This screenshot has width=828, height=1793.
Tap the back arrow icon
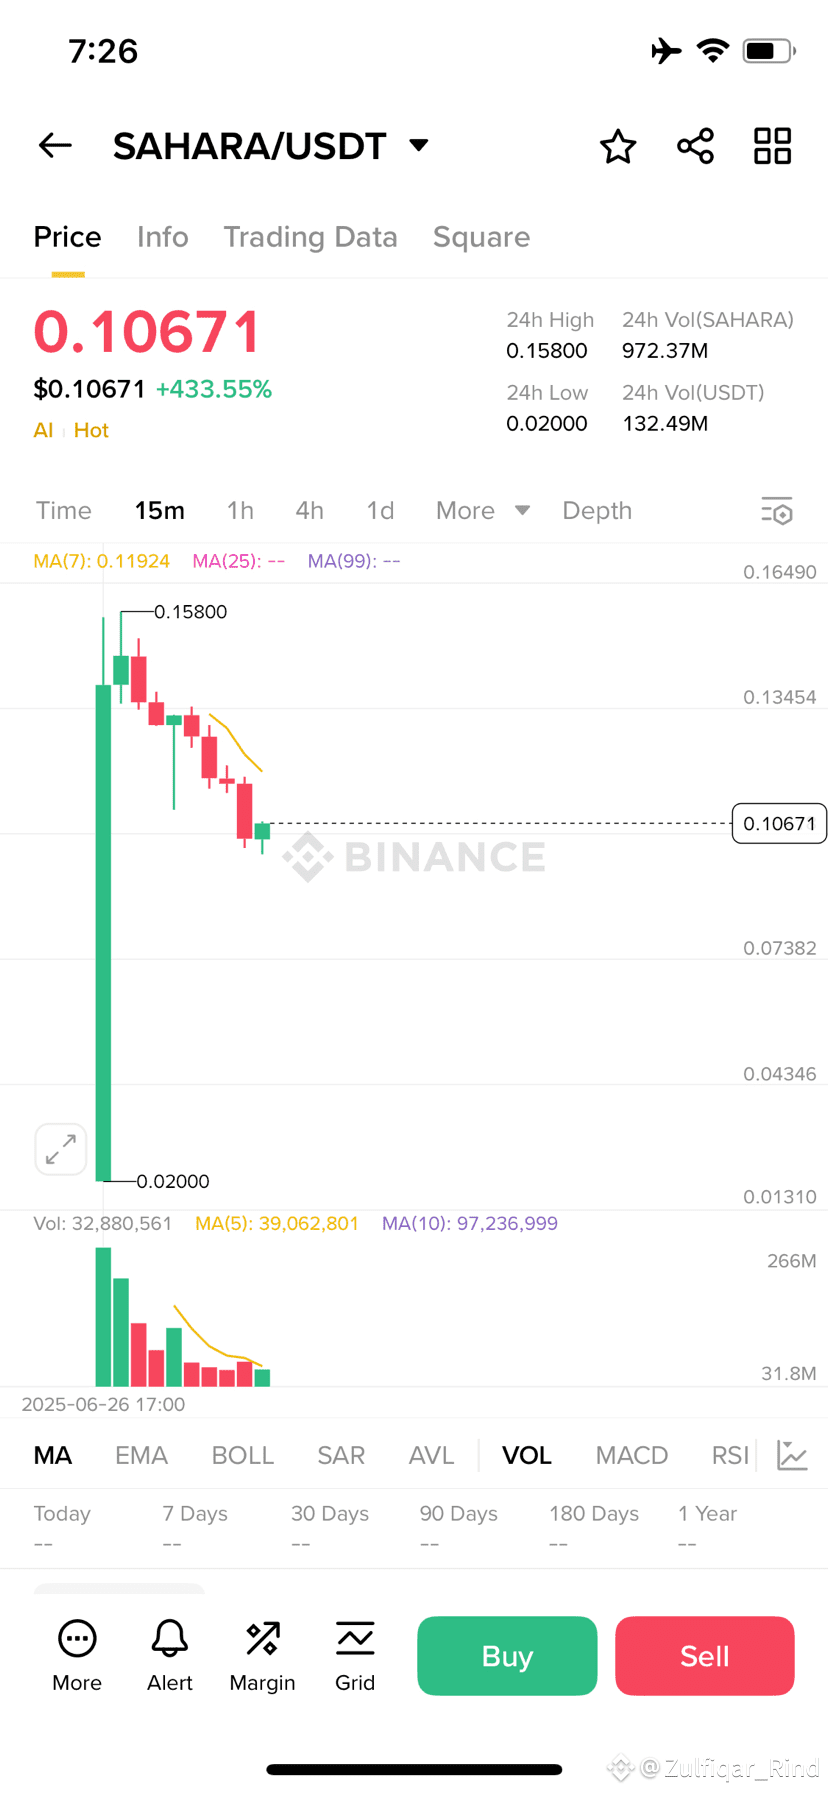click(55, 146)
